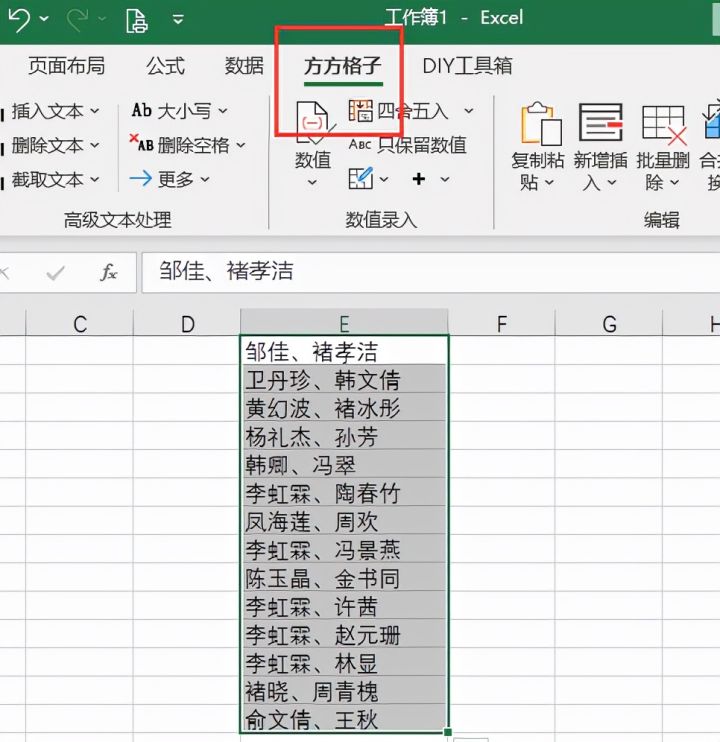This screenshot has height=742, width=720.
Task: Expand the 四舍五入 dropdown arrow
Action: [x=469, y=111]
